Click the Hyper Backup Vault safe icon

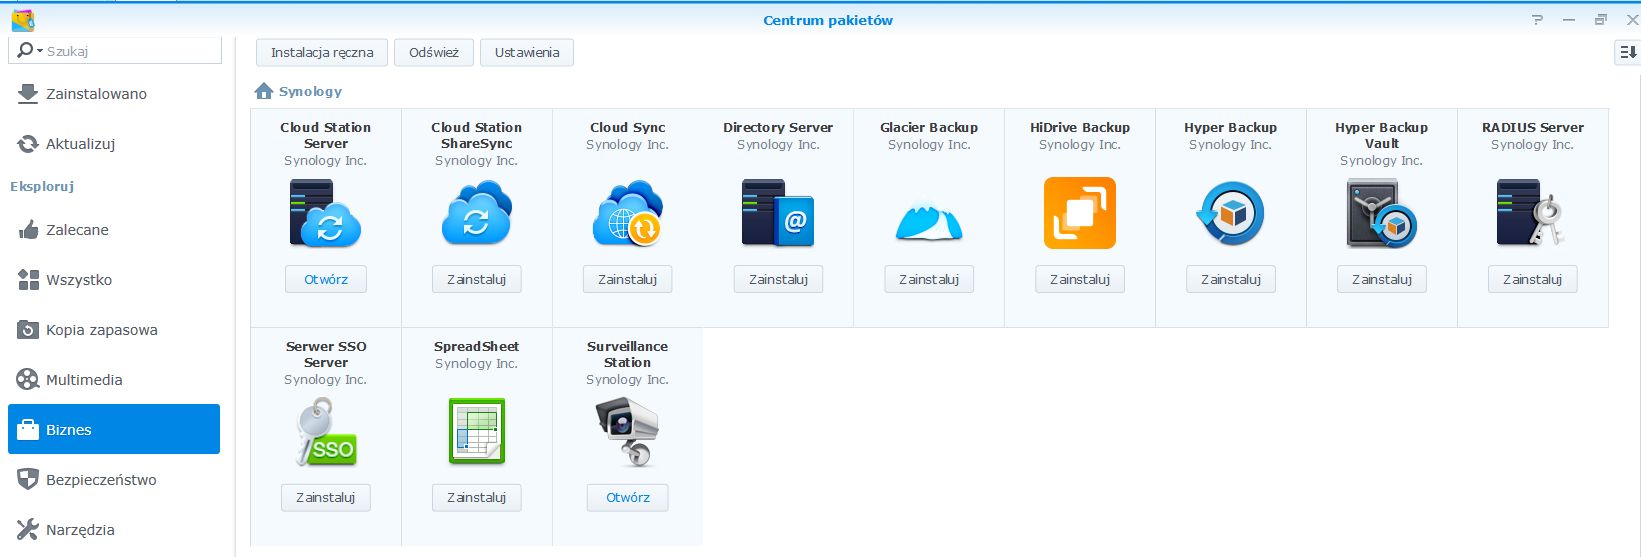[1382, 213]
